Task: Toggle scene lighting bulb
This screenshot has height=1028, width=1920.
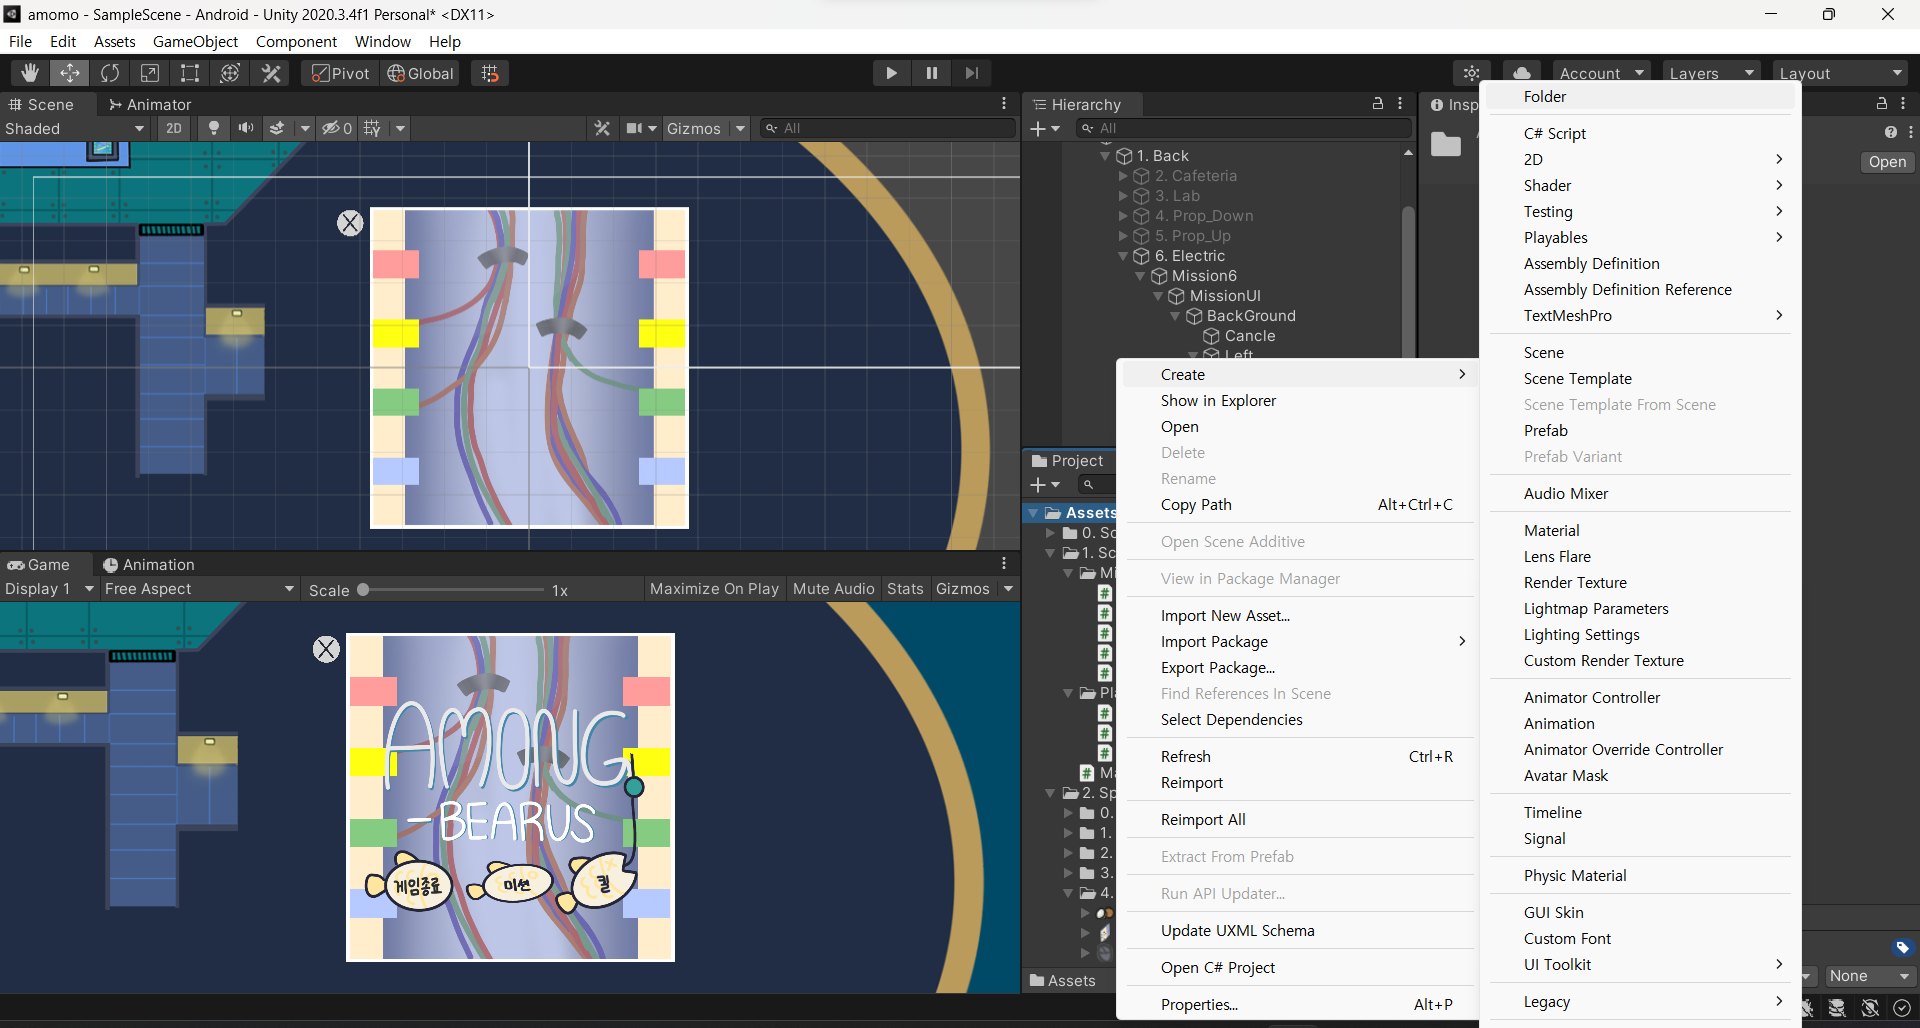Action: tap(213, 128)
